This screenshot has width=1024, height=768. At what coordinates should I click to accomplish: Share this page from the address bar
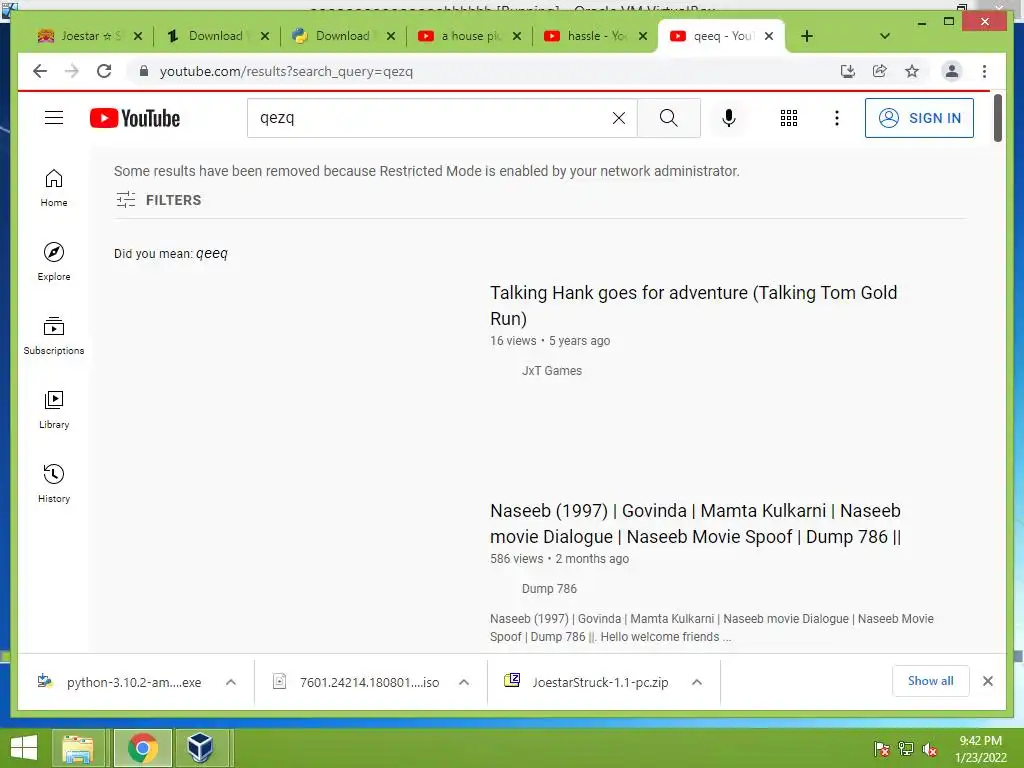pyautogui.click(x=880, y=71)
